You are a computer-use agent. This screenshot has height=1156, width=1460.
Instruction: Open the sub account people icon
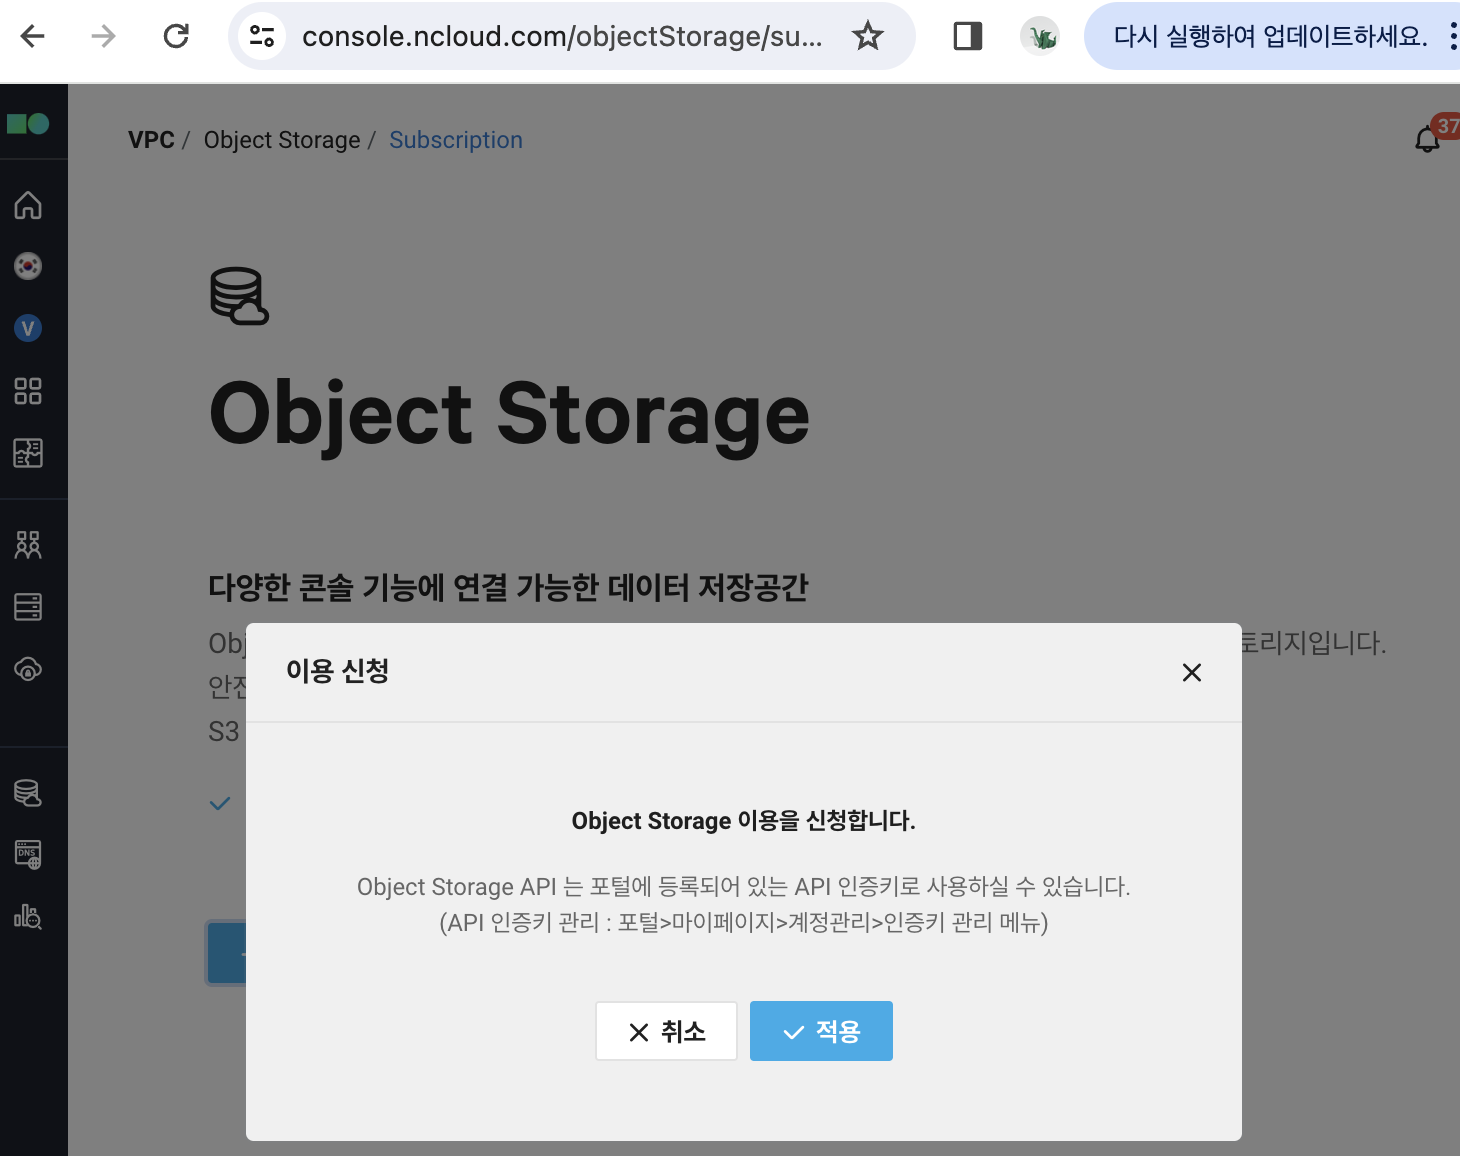28,545
